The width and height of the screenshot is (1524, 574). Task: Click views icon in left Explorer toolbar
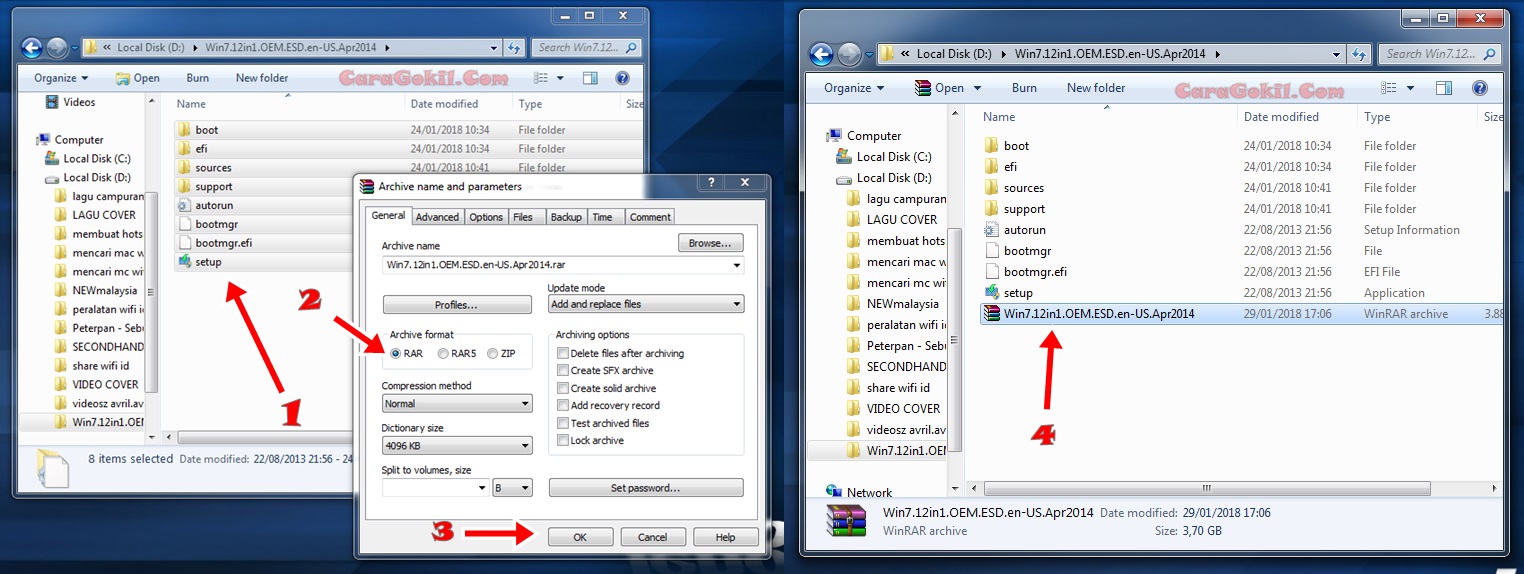541,78
